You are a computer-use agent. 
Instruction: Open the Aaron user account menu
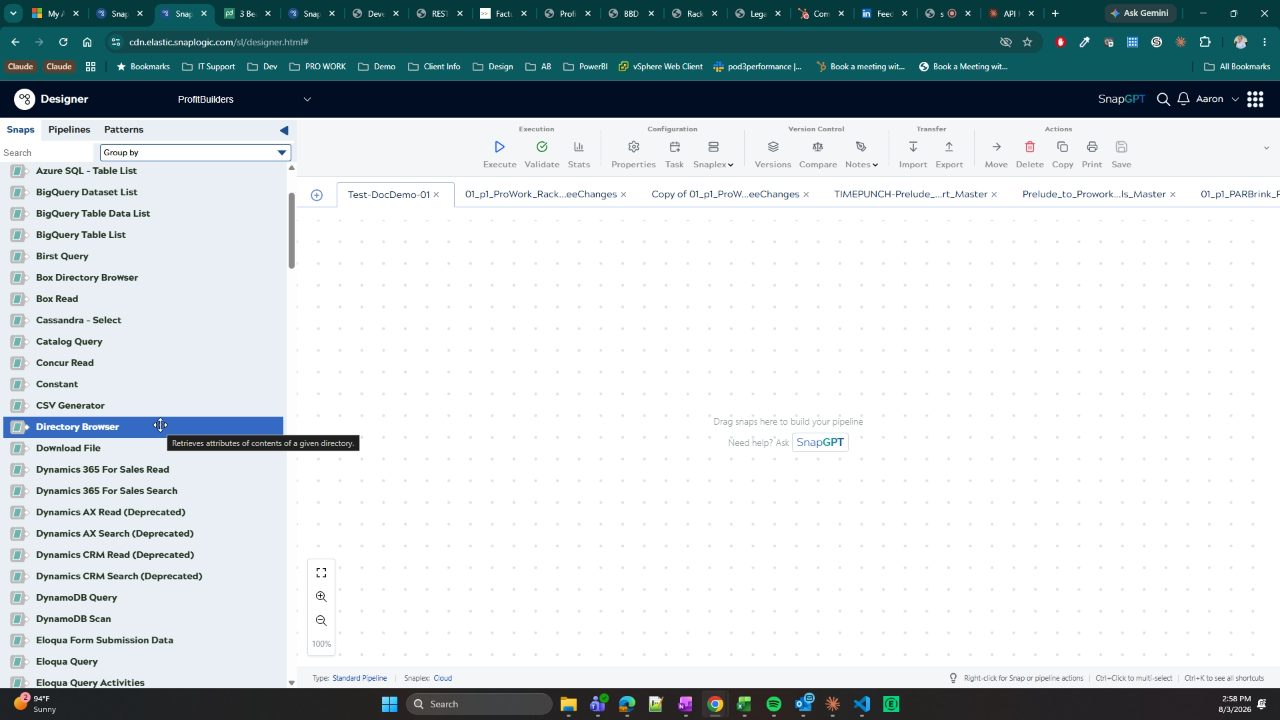1217,99
